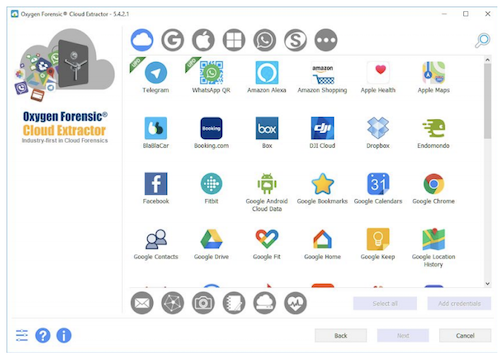Filter by camera photo icon

[203, 303]
